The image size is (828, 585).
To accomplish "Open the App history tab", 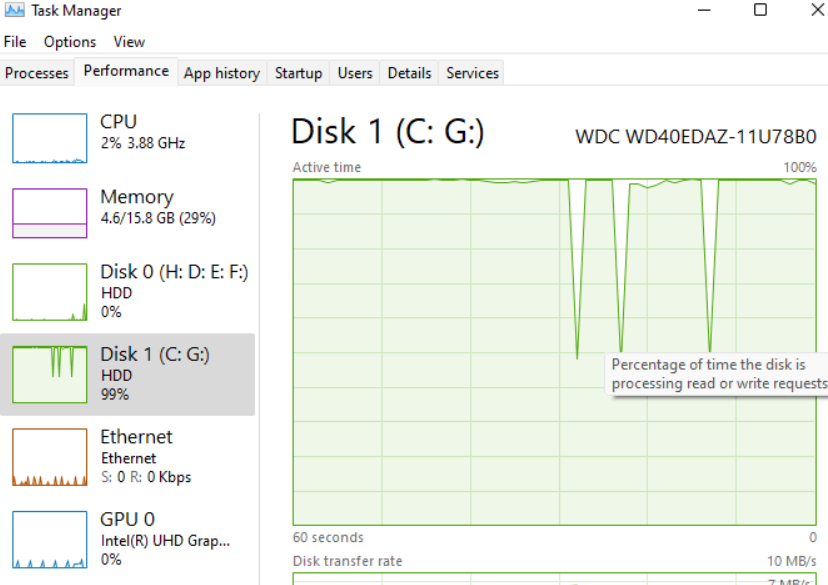I will click(221, 72).
